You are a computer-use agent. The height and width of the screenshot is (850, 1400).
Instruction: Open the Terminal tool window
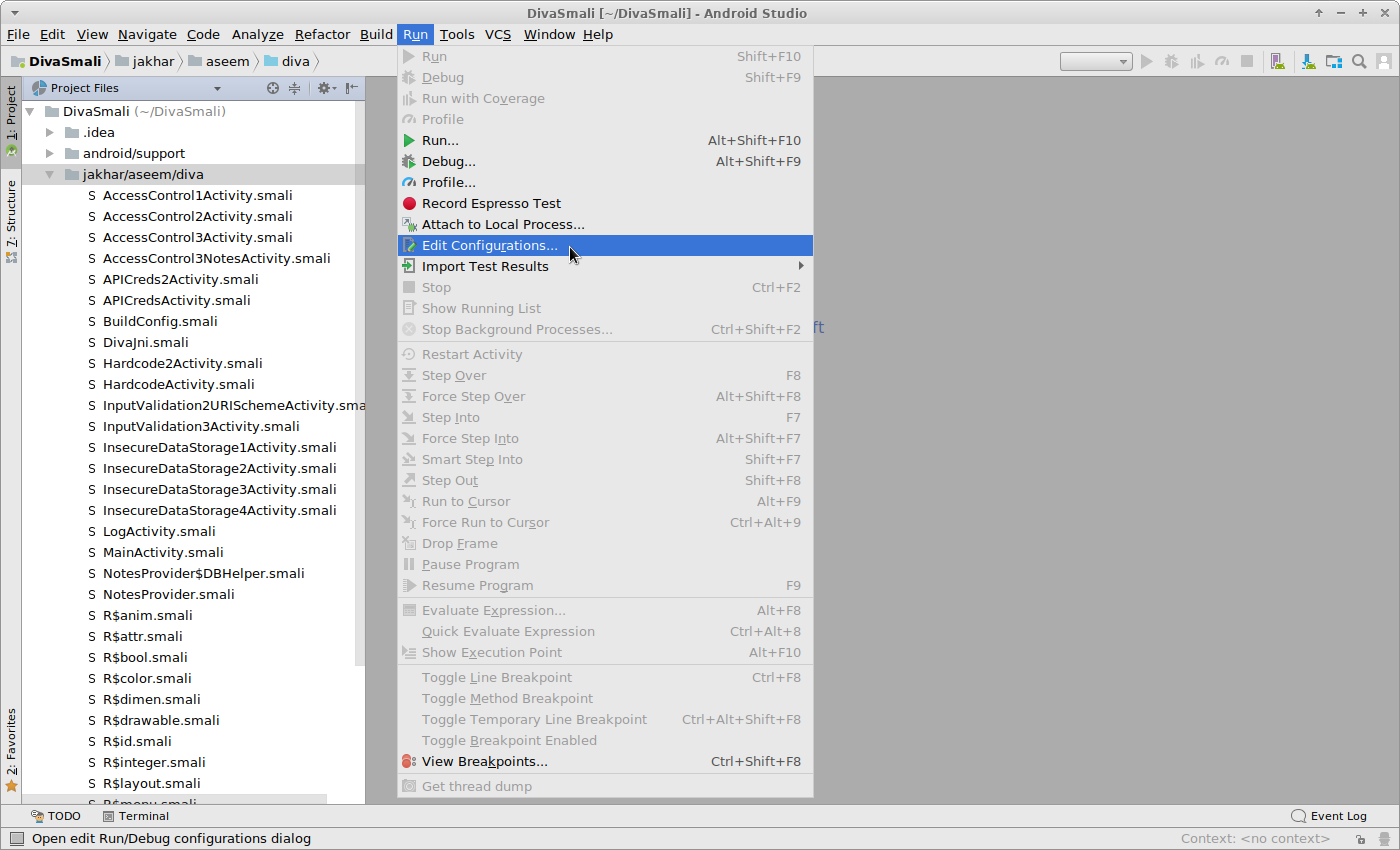point(136,816)
